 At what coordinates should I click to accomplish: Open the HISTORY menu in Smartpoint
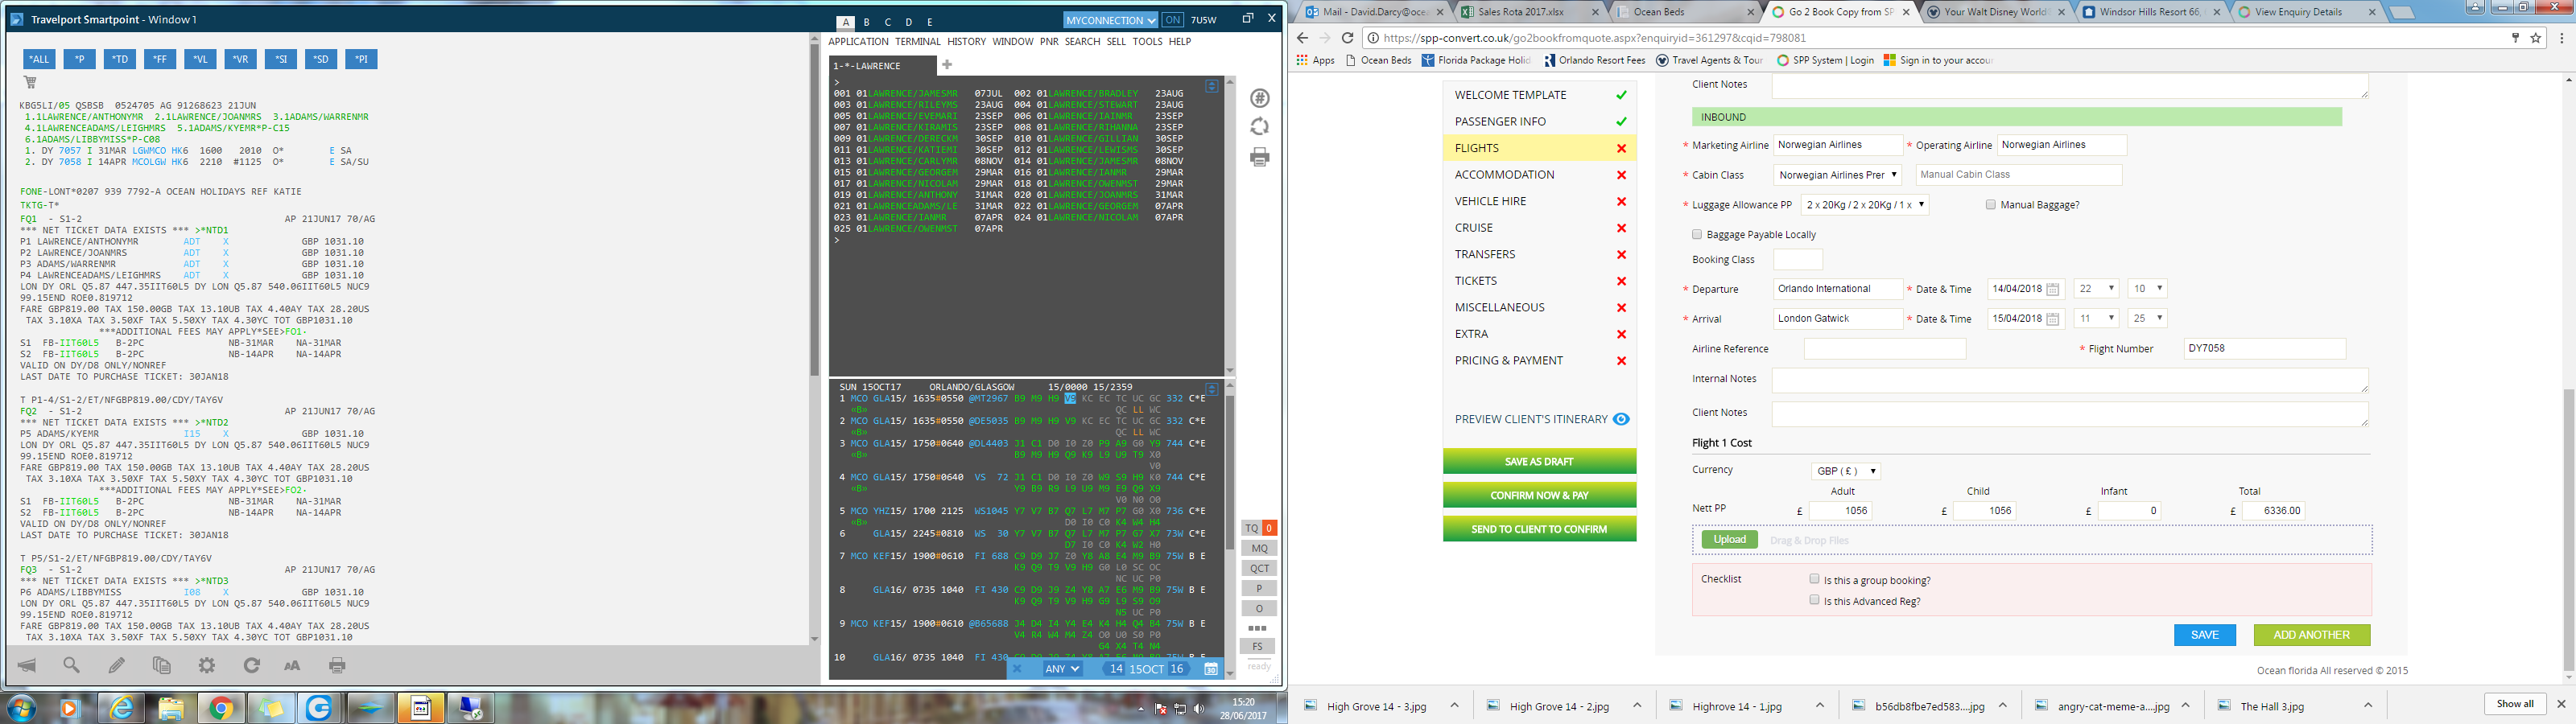[966, 42]
